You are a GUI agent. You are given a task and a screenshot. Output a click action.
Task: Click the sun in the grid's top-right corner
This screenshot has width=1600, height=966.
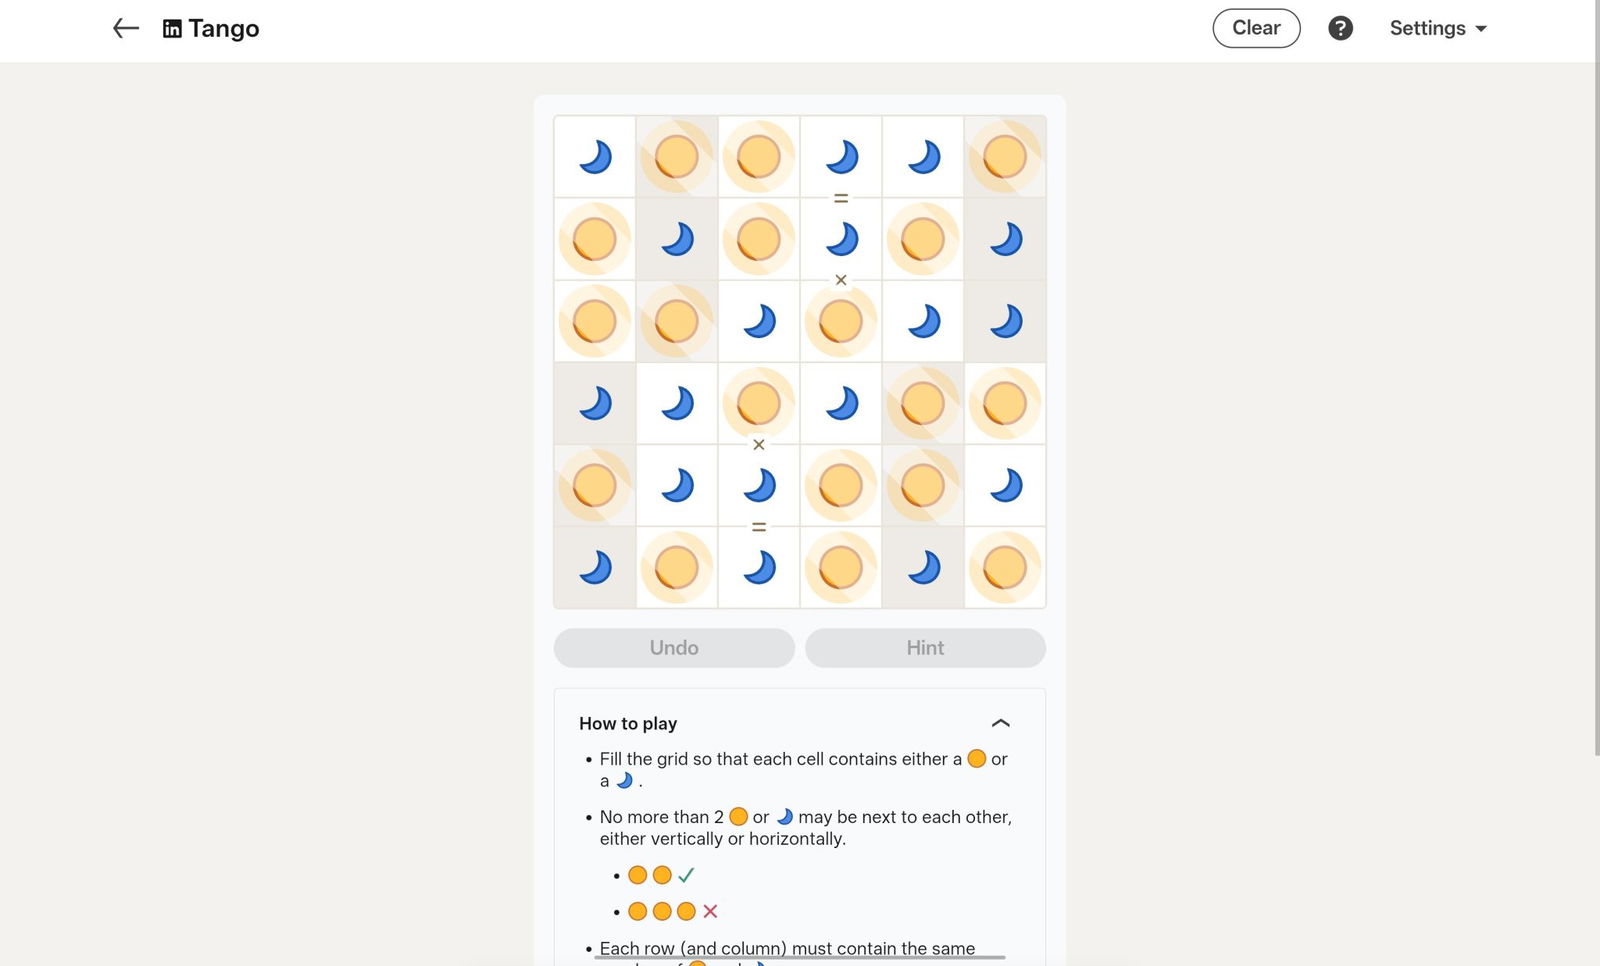1005,157
